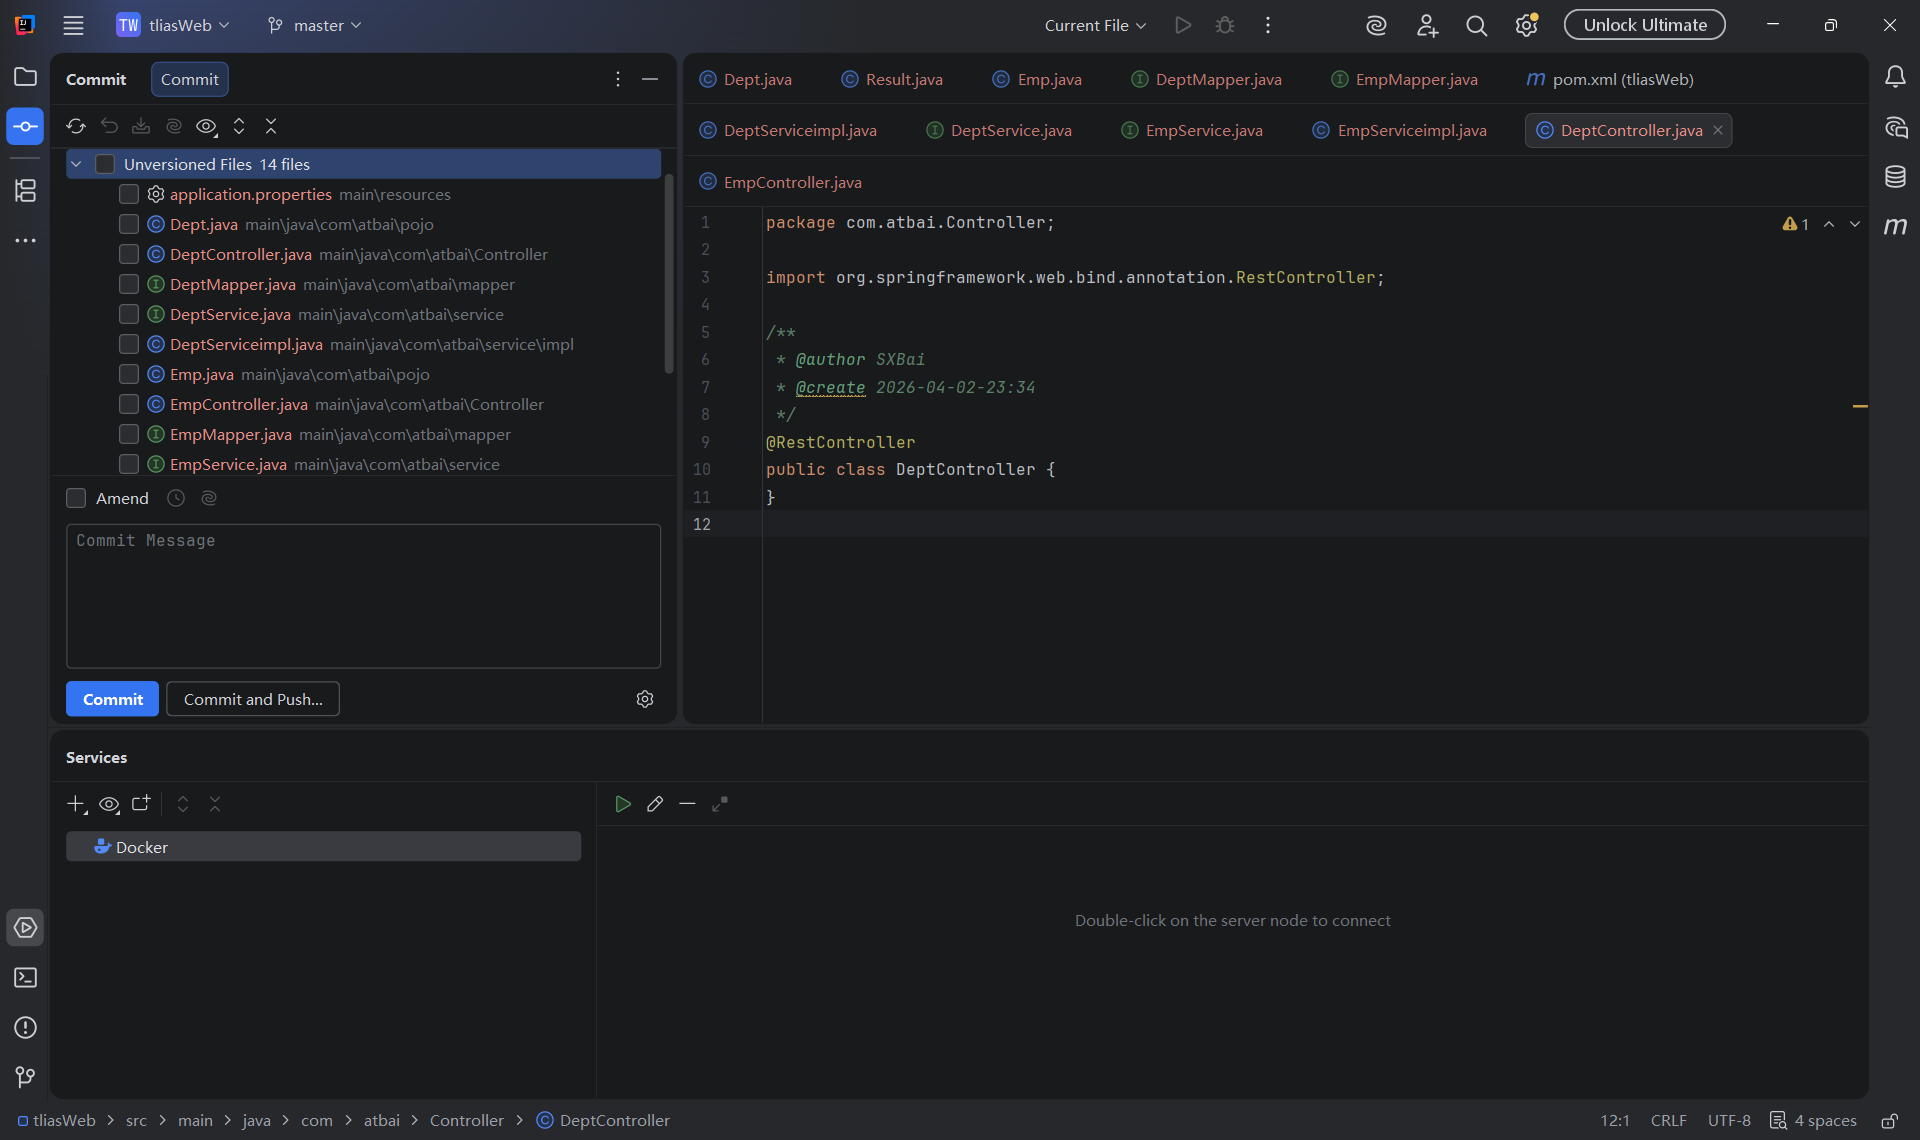Screen dimensions: 1920x1140
Task: Check the Unversioned Files checkbox
Action: [105, 164]
